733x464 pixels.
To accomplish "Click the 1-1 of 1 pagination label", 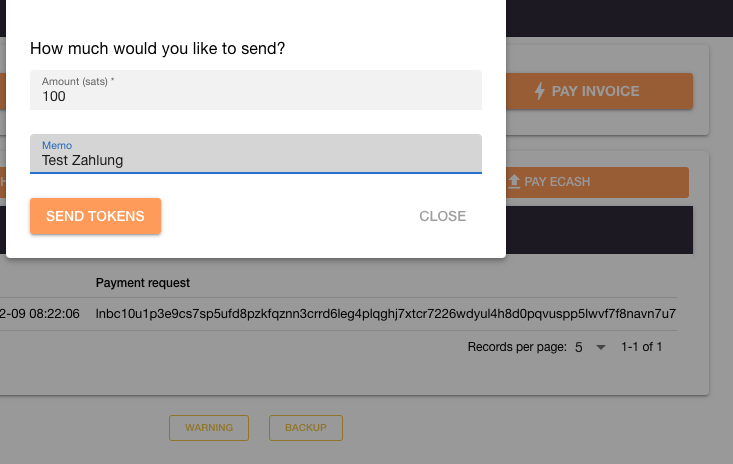I will click(641, 347).
